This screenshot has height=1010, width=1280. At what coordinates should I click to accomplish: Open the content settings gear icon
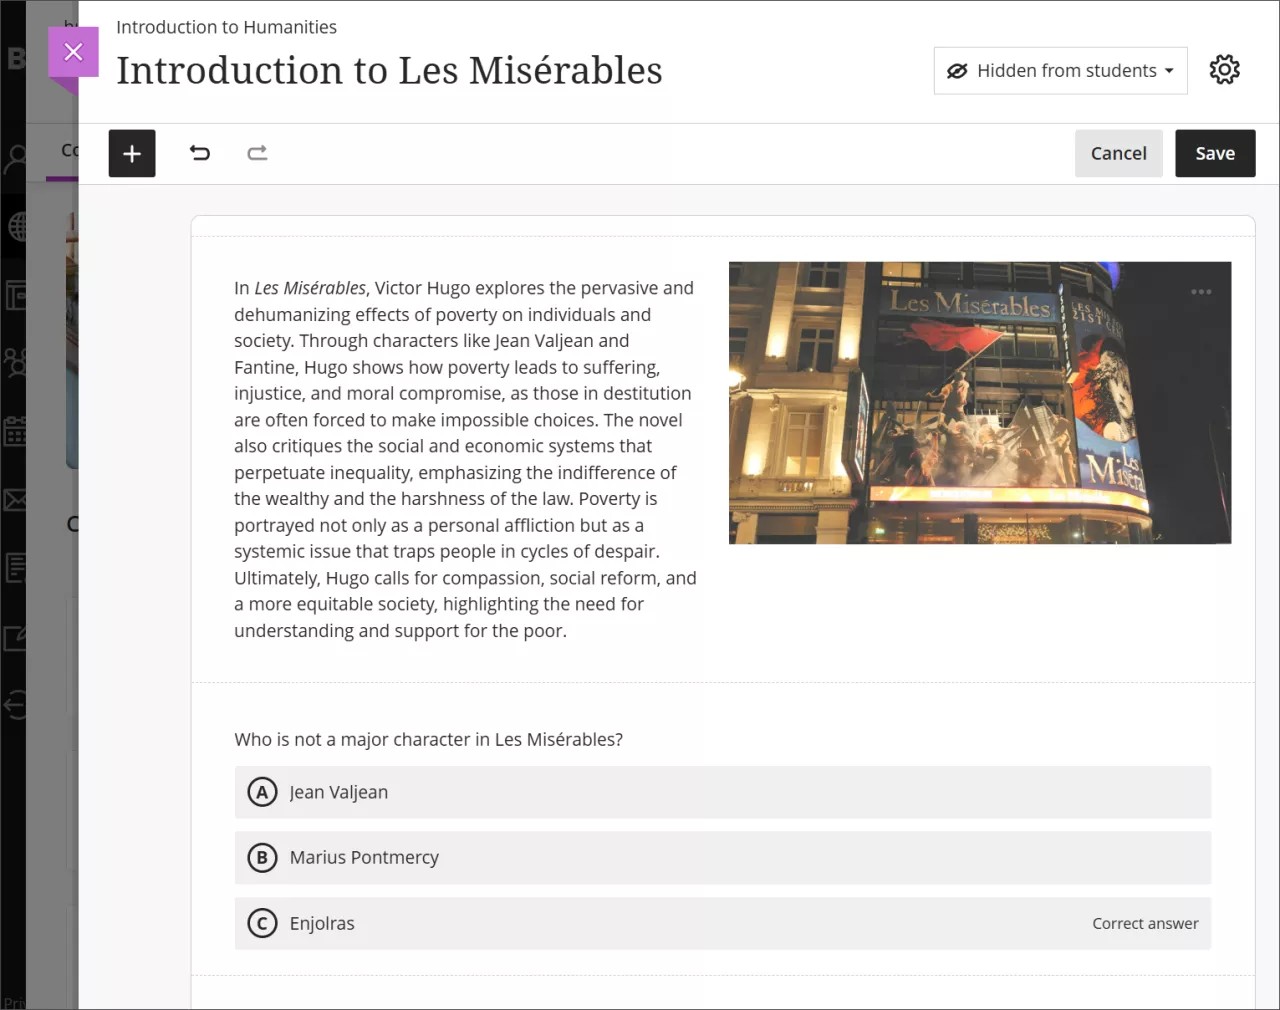pyautogui.click(x=1224, y=70)
